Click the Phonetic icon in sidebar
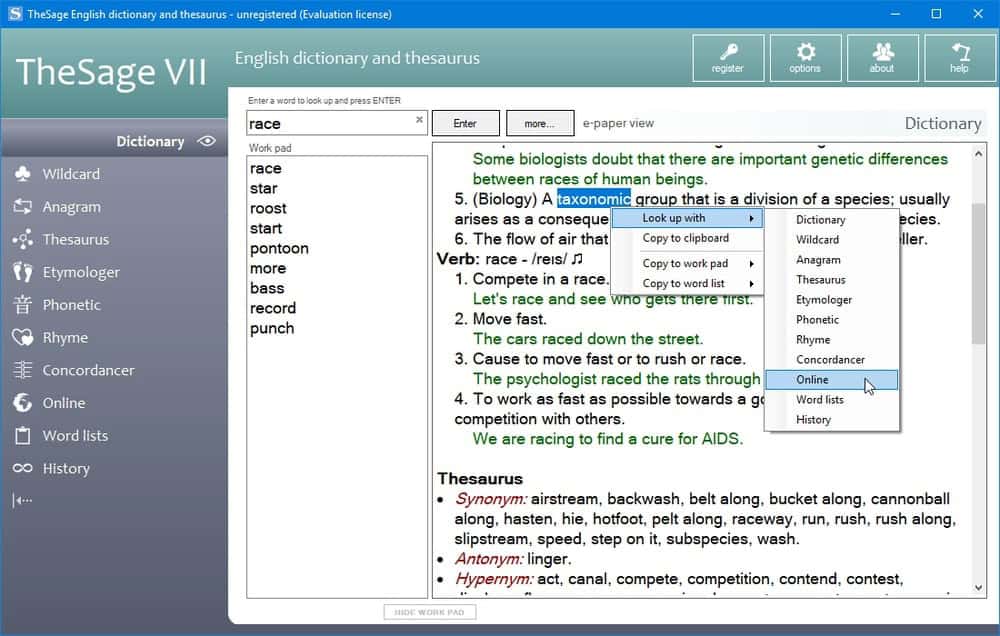The image size is (1000, 636). click(x=22, y=304)
